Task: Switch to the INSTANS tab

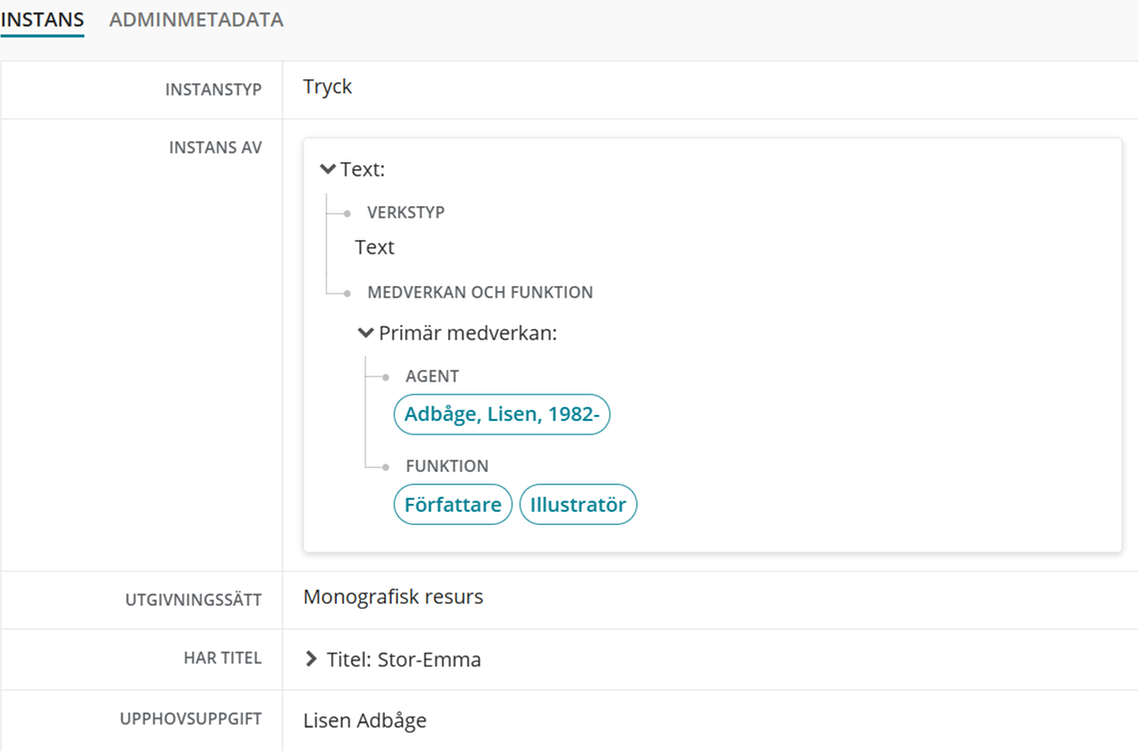Action: (x=42, y=20)
